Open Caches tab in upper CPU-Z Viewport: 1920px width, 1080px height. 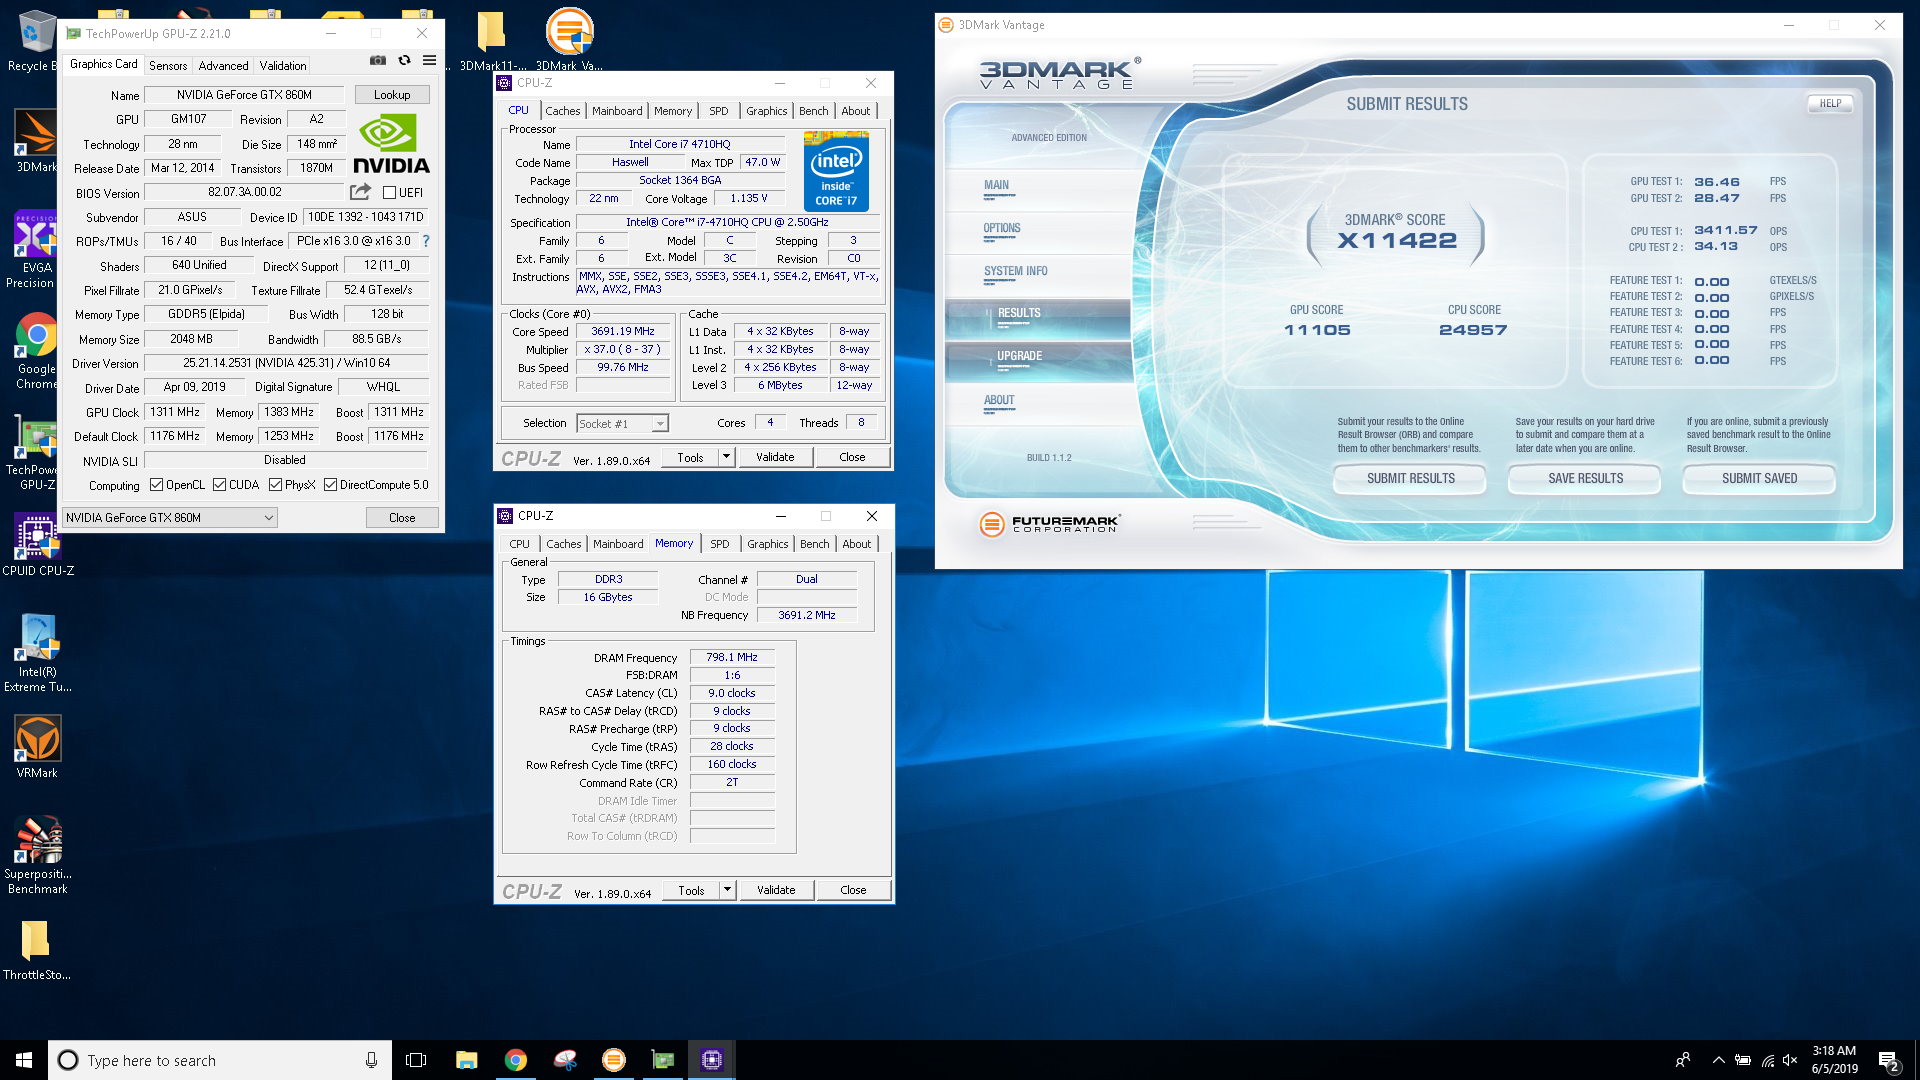[x=563, y=111]
